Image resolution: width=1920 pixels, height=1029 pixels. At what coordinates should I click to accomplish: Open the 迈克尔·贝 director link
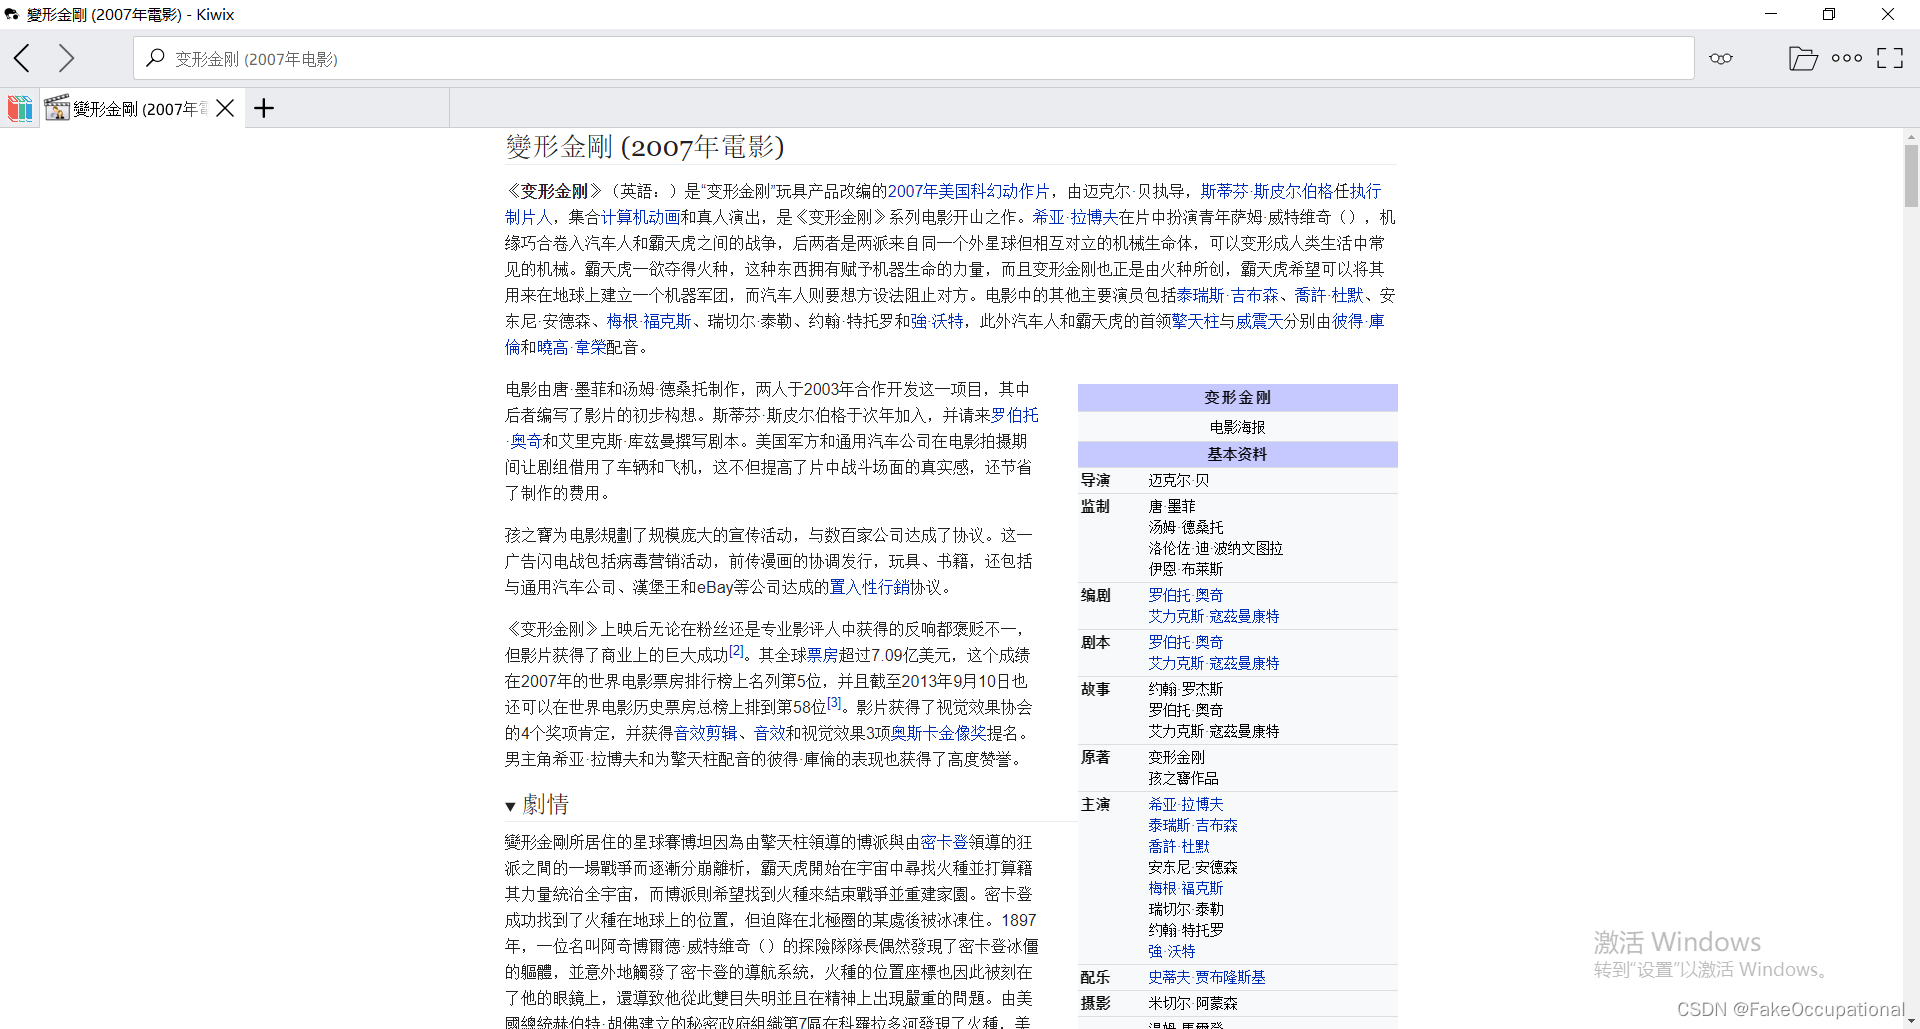click(x=1180, y=480)
